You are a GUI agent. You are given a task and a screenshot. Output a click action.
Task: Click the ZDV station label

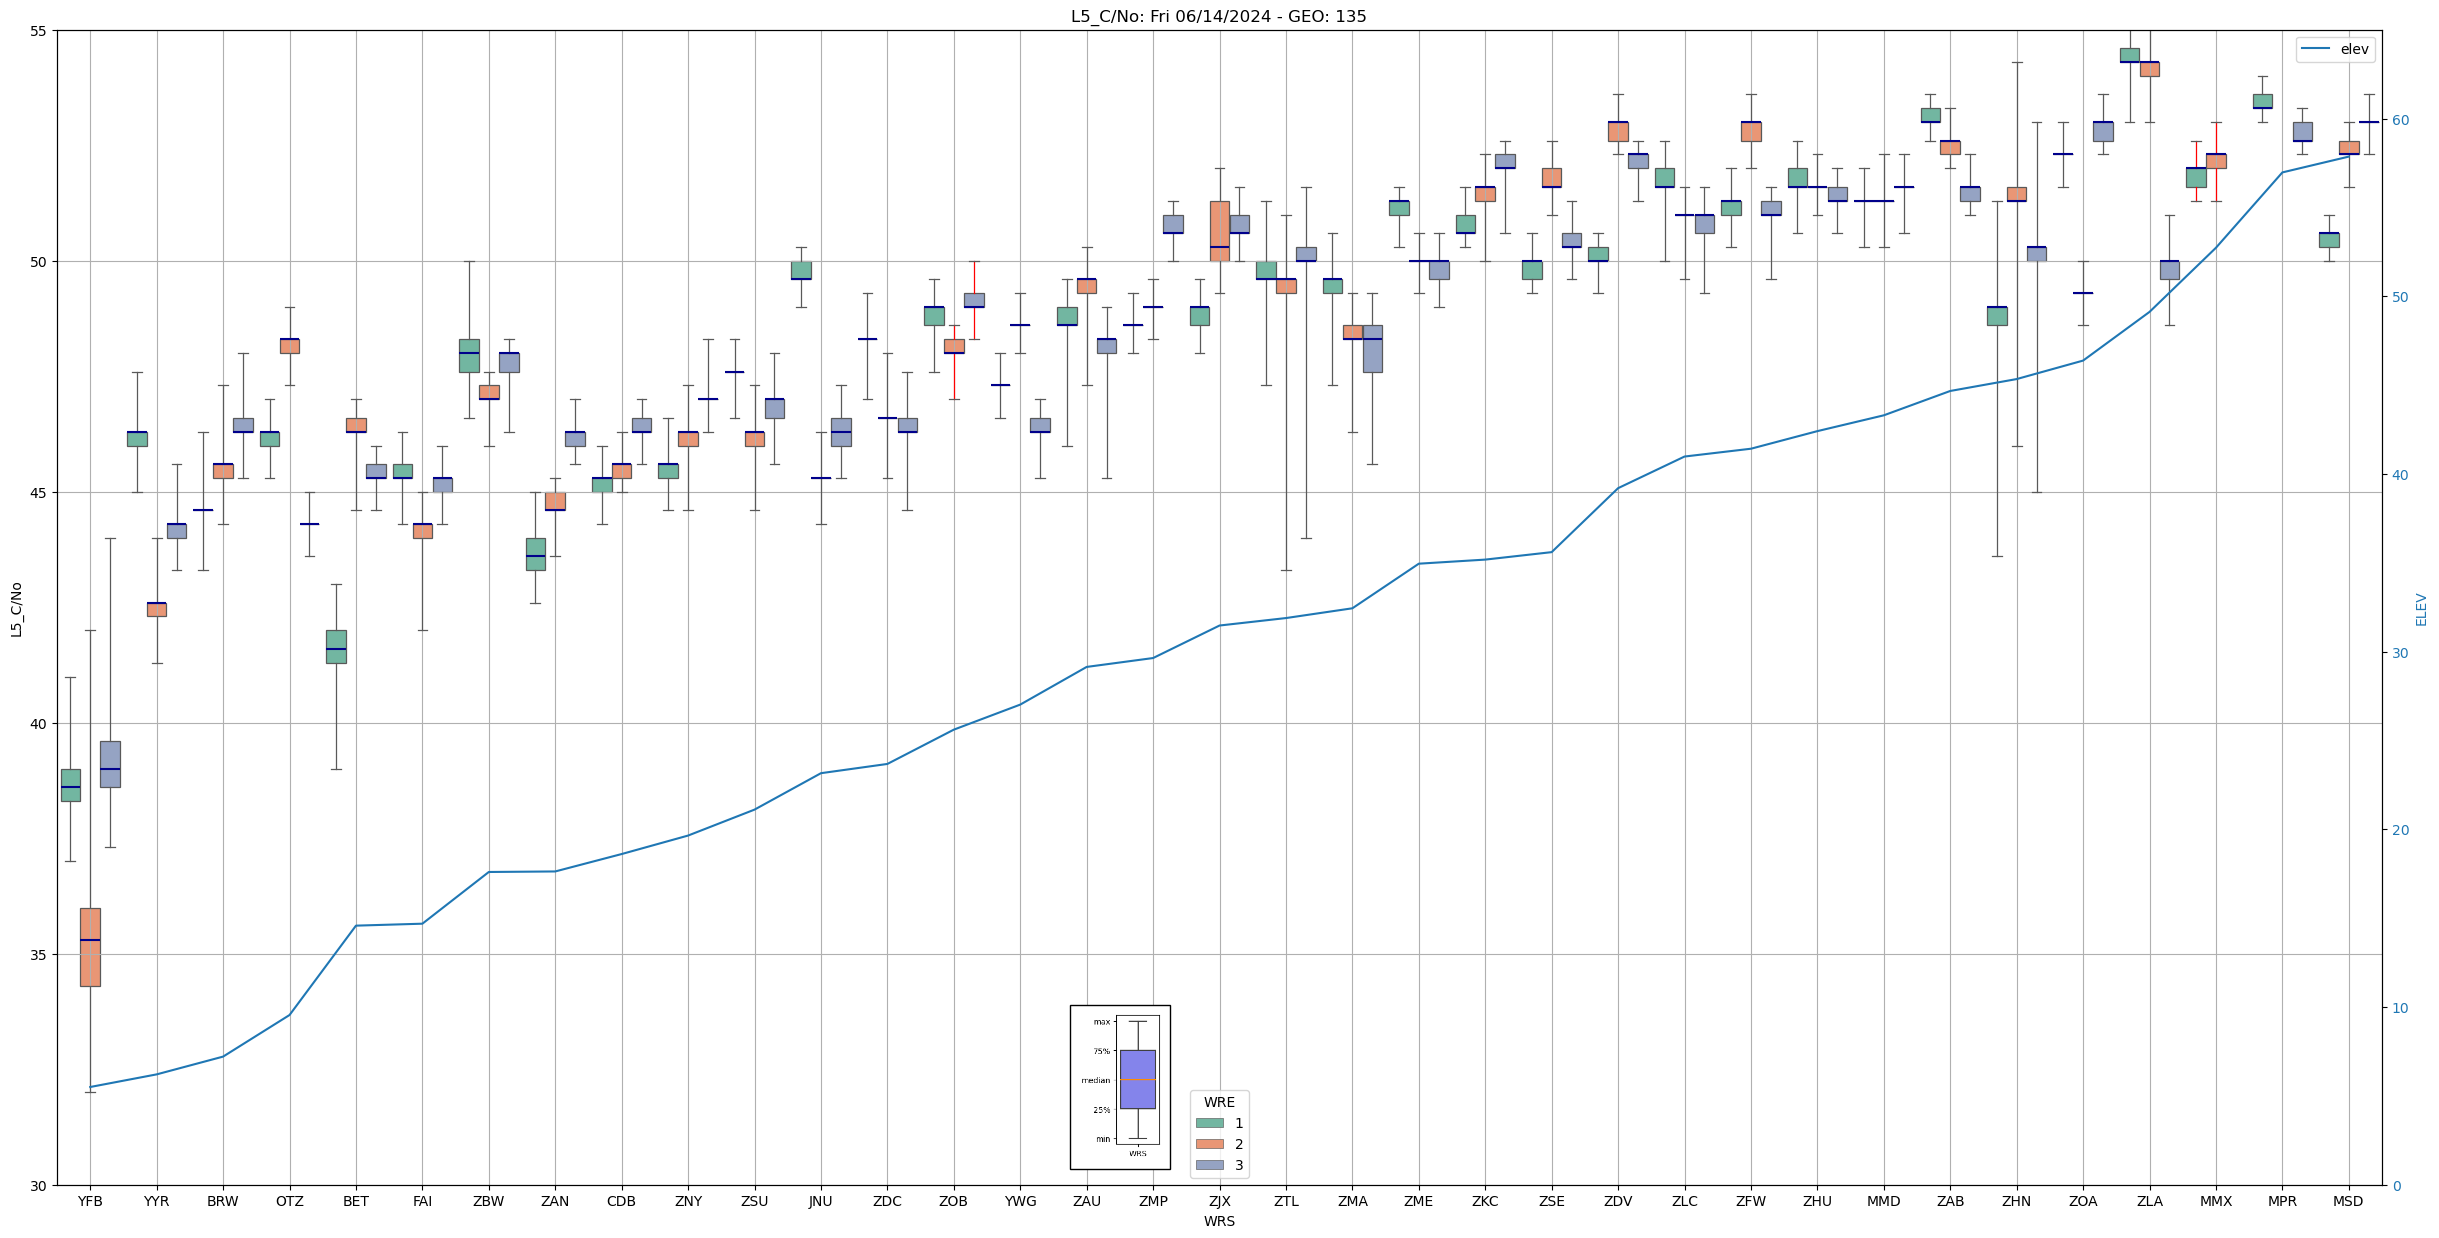tap(1617, 1201)
